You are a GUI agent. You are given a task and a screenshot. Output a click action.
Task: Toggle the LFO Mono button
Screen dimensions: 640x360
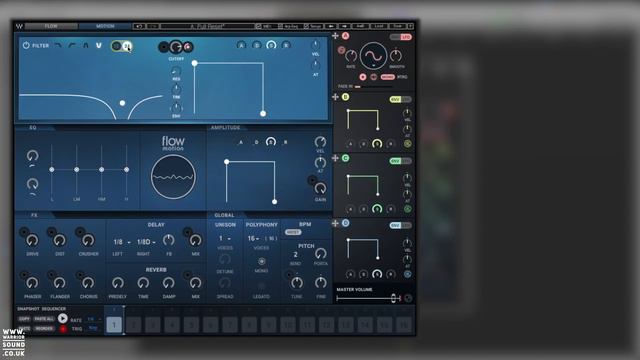pyautogui.click(x=387, y=77)
